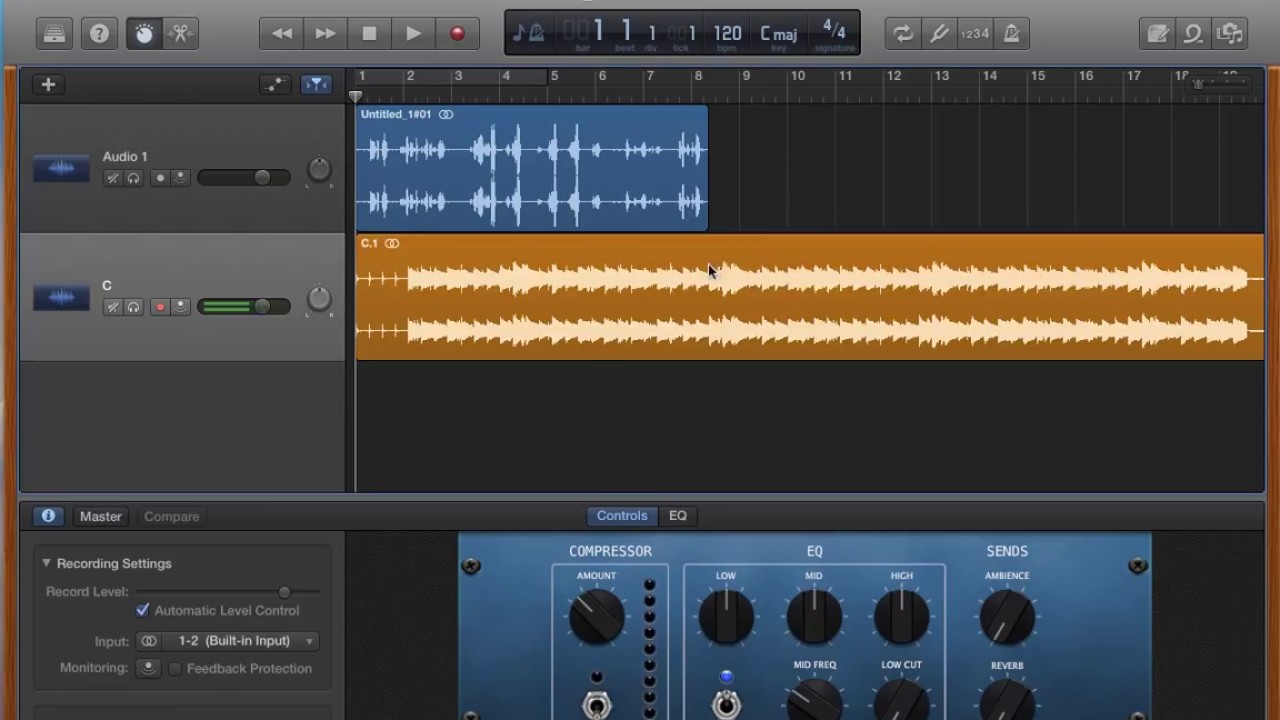The height and width of the screenshot is (720, 1280).
Task: Toggle the Smart Controls inspector info button
Action: 48,516
